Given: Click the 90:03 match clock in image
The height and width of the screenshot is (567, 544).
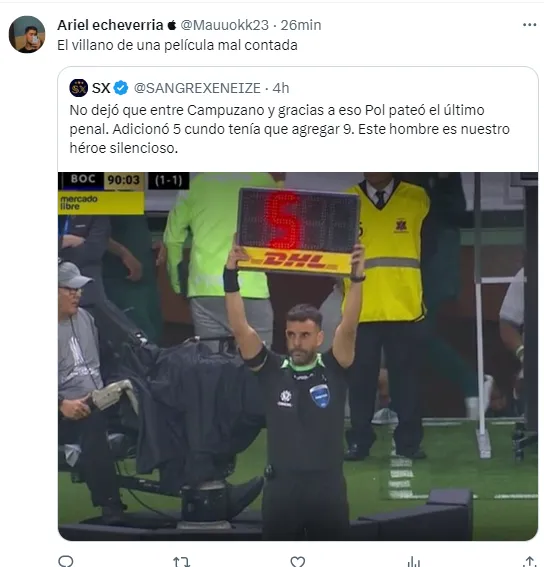Looking at the screenshot, I should (124, 180).
